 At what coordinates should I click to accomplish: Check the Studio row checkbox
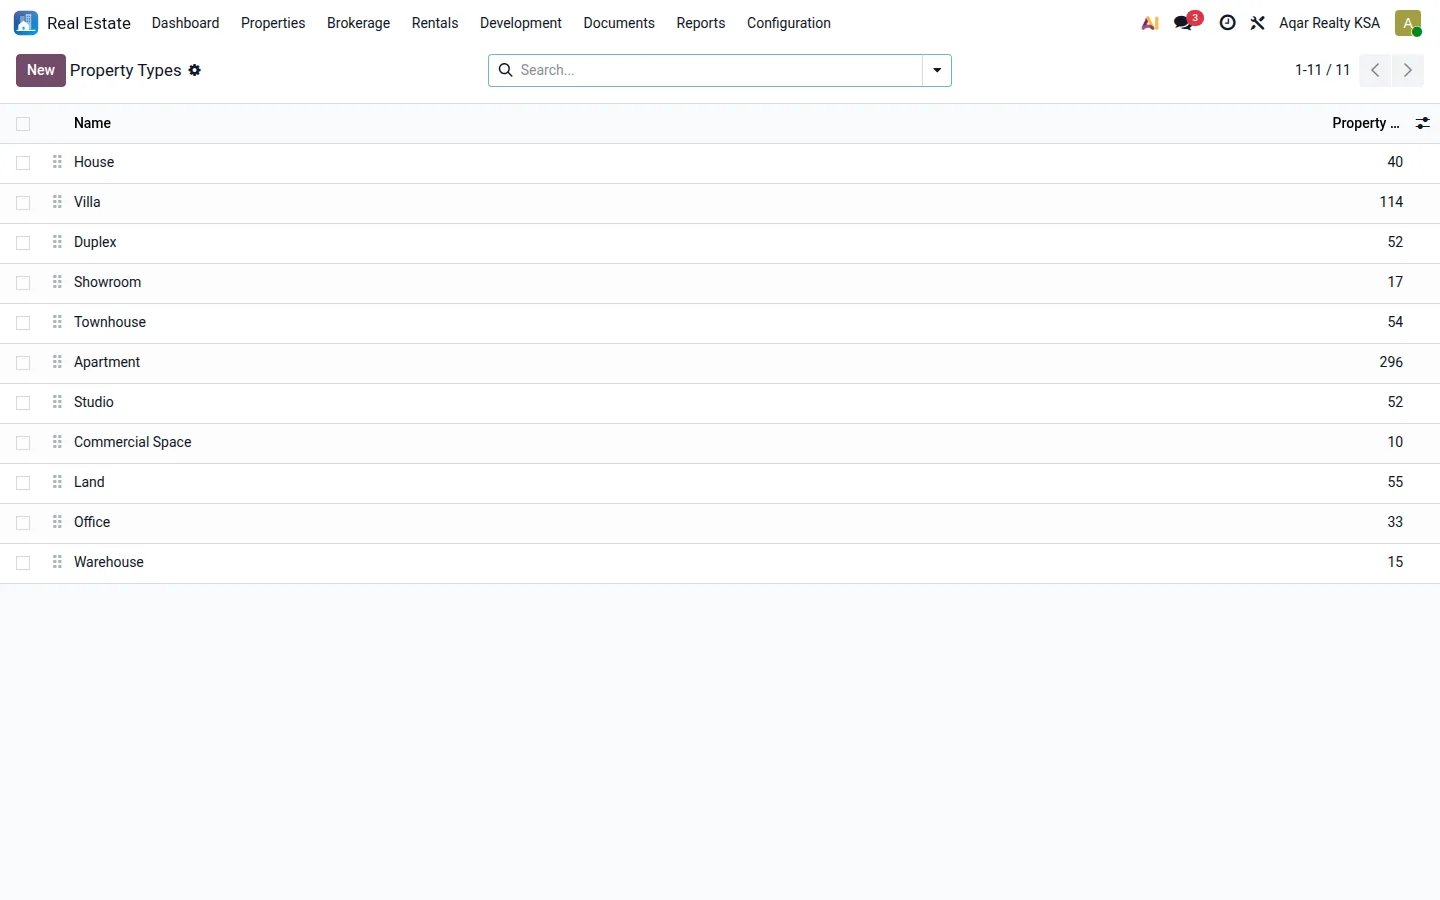coord(23,403)
